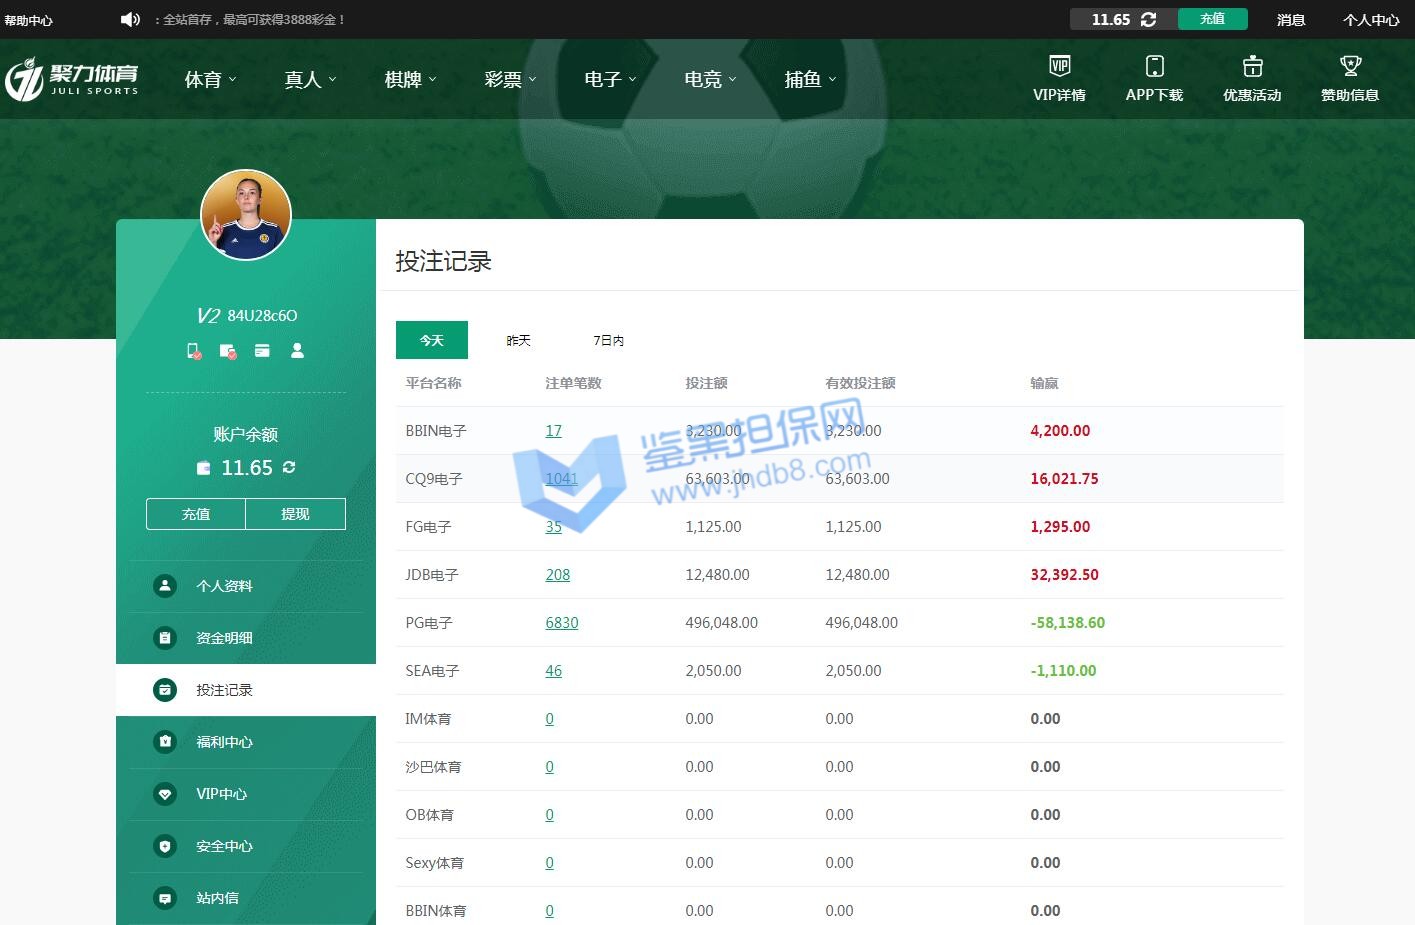Select the 7日内 tab

(x=608, y=340)
